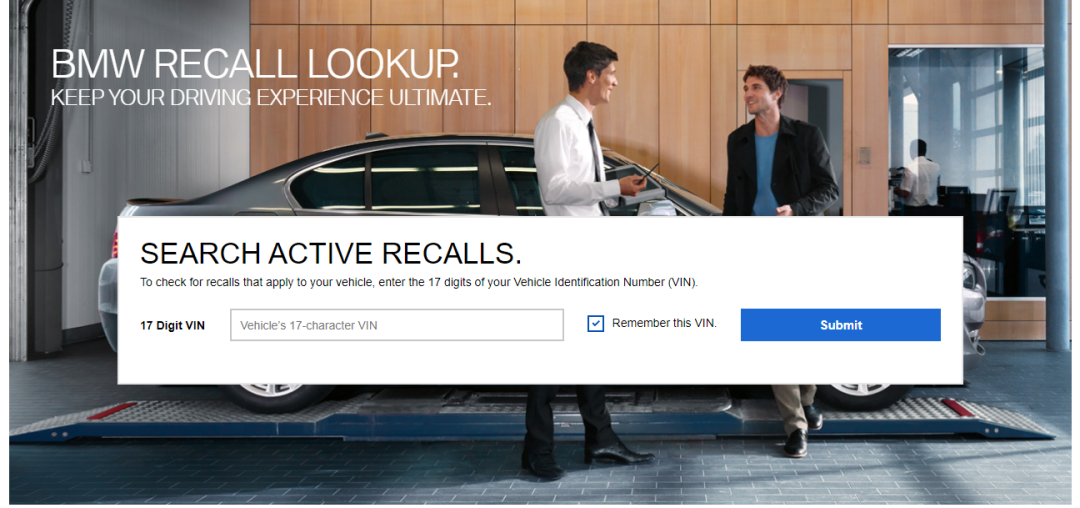Click the red reflector on left ramp

[x=112, y=410]
